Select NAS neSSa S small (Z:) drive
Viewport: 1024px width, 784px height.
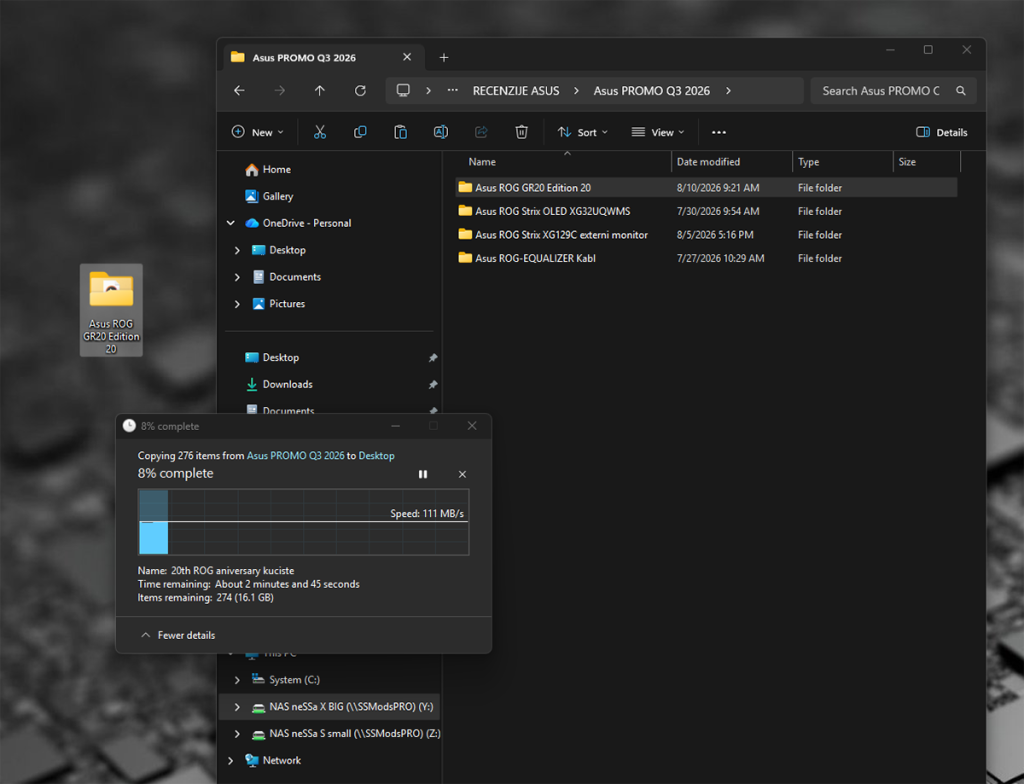point(346,734)
